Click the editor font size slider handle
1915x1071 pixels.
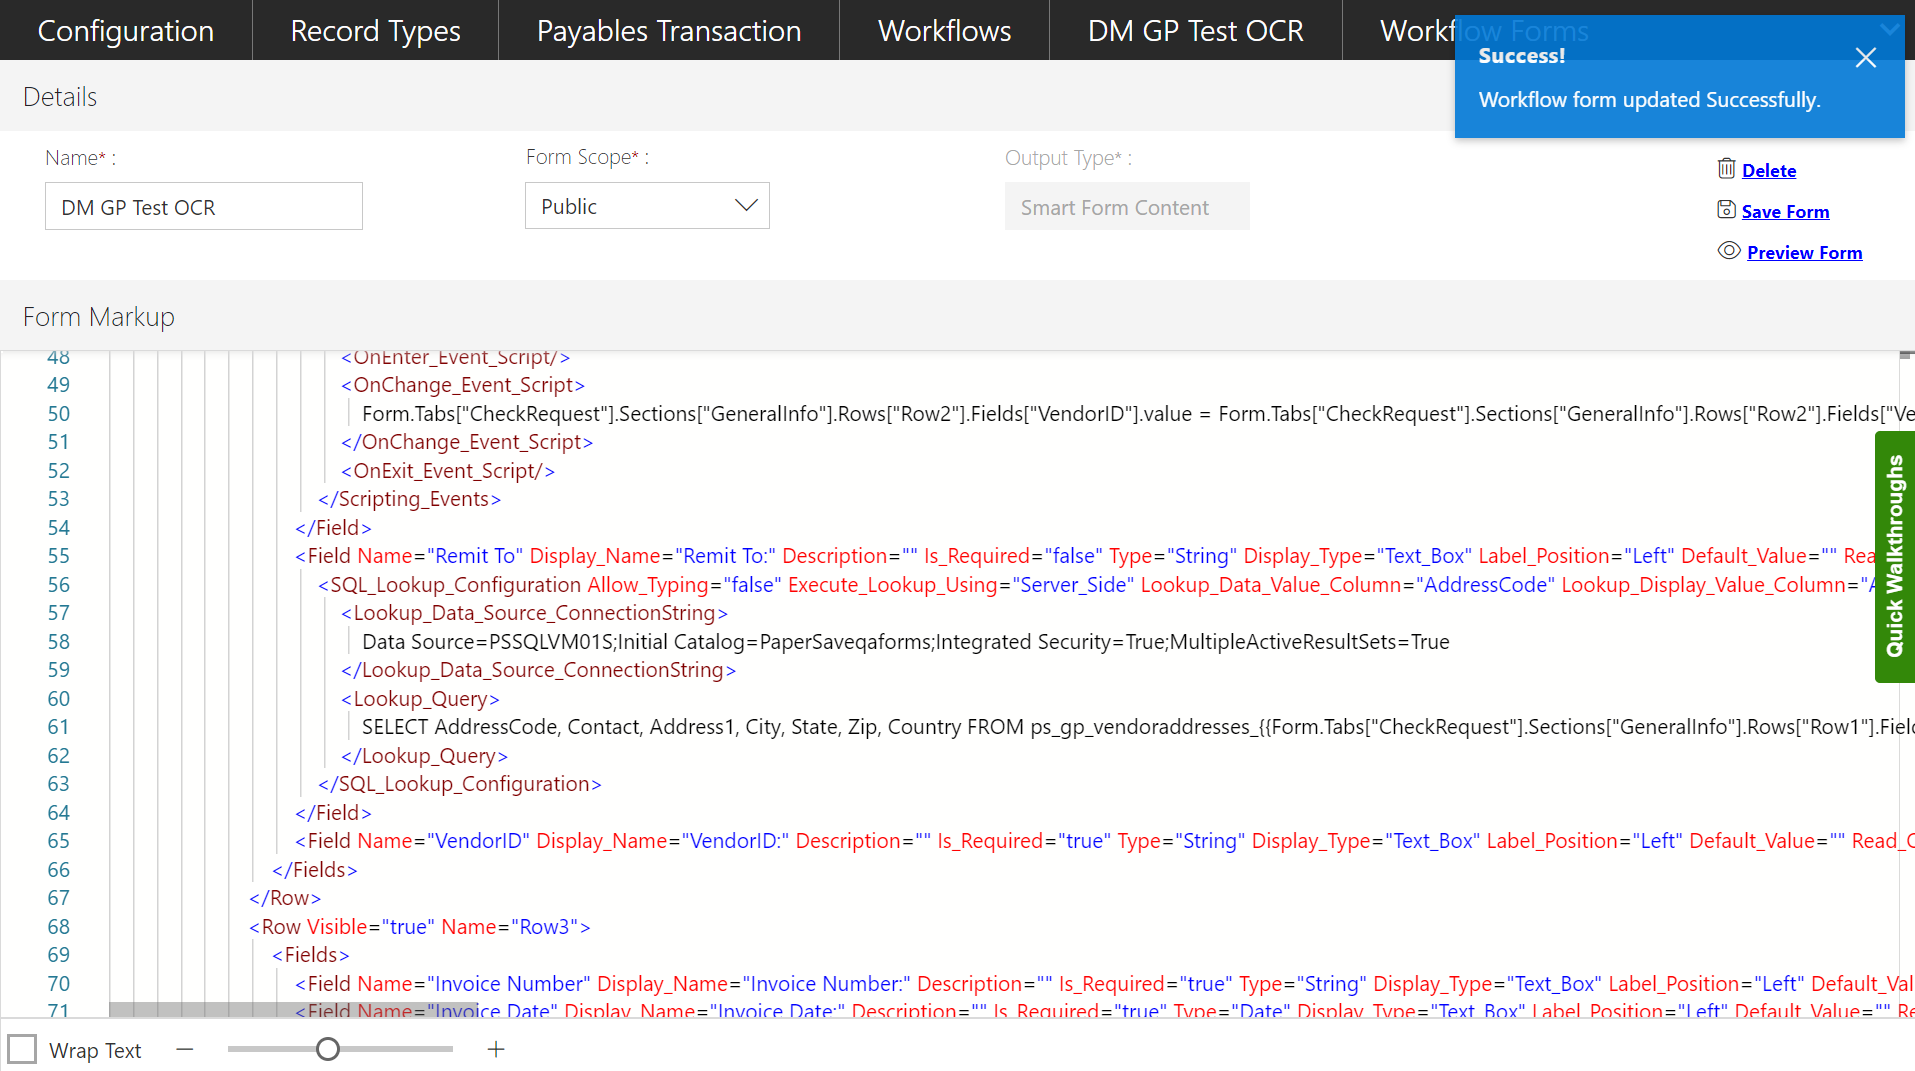click(x=328, y=1049)
